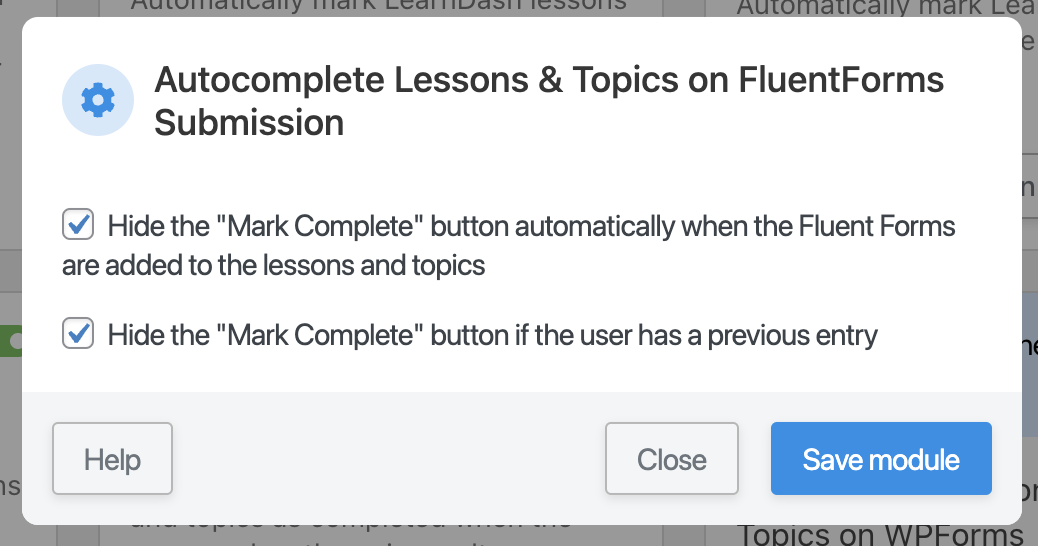Uncheck the Fluent Forms auto-hide checkbox
Image resolution: width=1038 pixels, height=546 pixels.
78,225
